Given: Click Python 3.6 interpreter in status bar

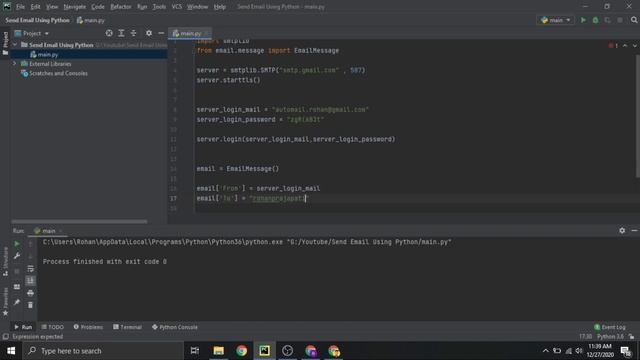Looking at the screenshot, I should (611, 337).
